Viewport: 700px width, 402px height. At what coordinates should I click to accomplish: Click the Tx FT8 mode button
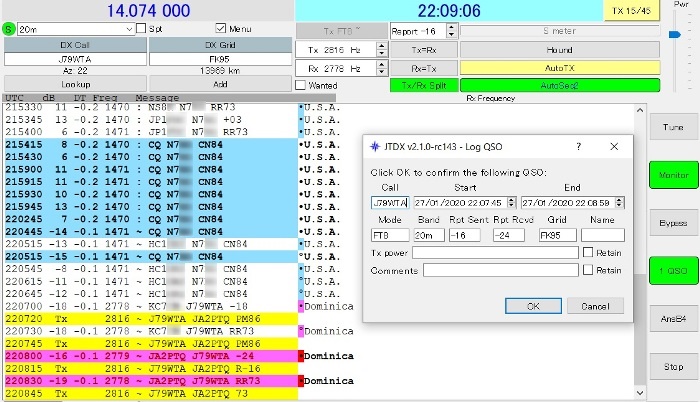[x=342, y=31]
